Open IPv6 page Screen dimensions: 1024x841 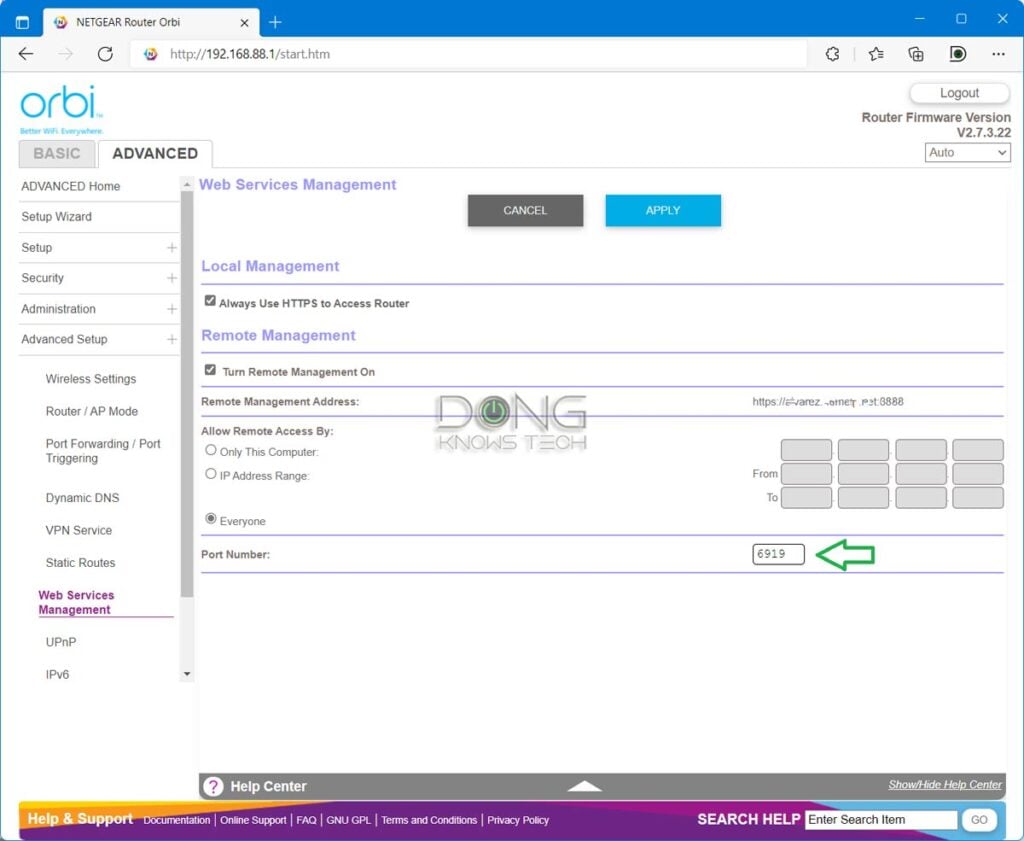point(57,674)
